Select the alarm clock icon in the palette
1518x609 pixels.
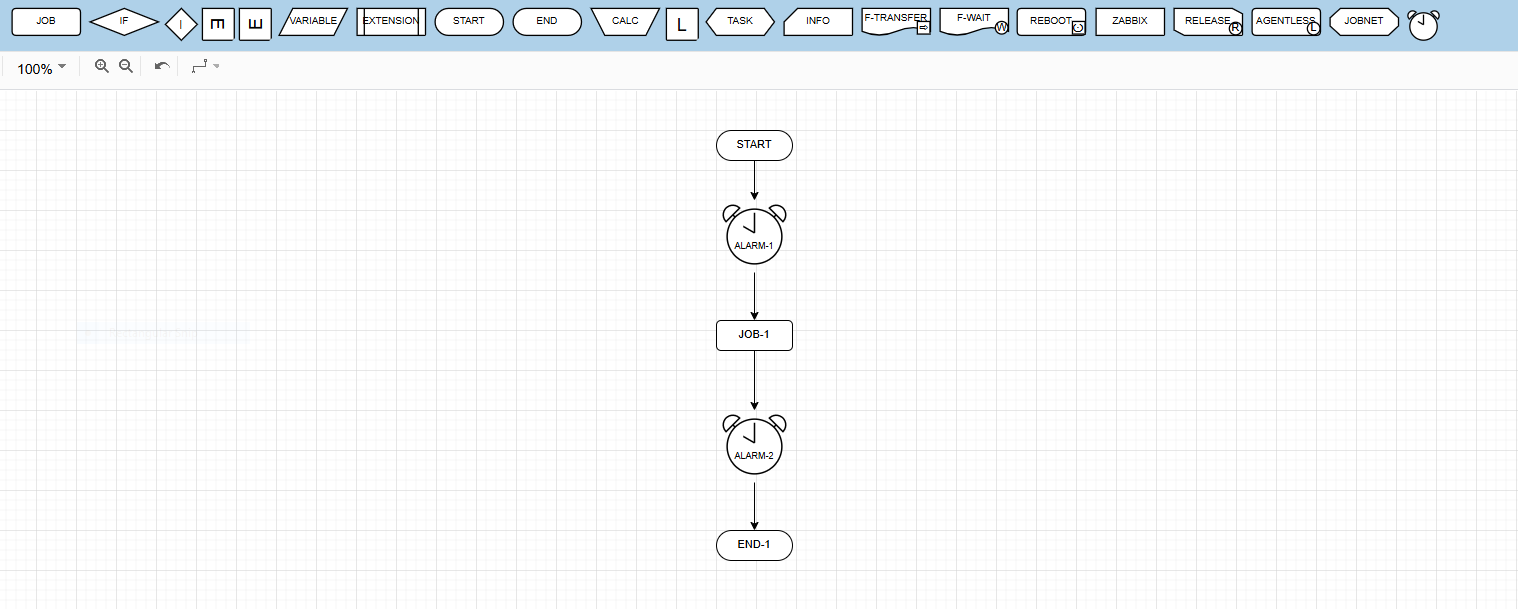1423,25
